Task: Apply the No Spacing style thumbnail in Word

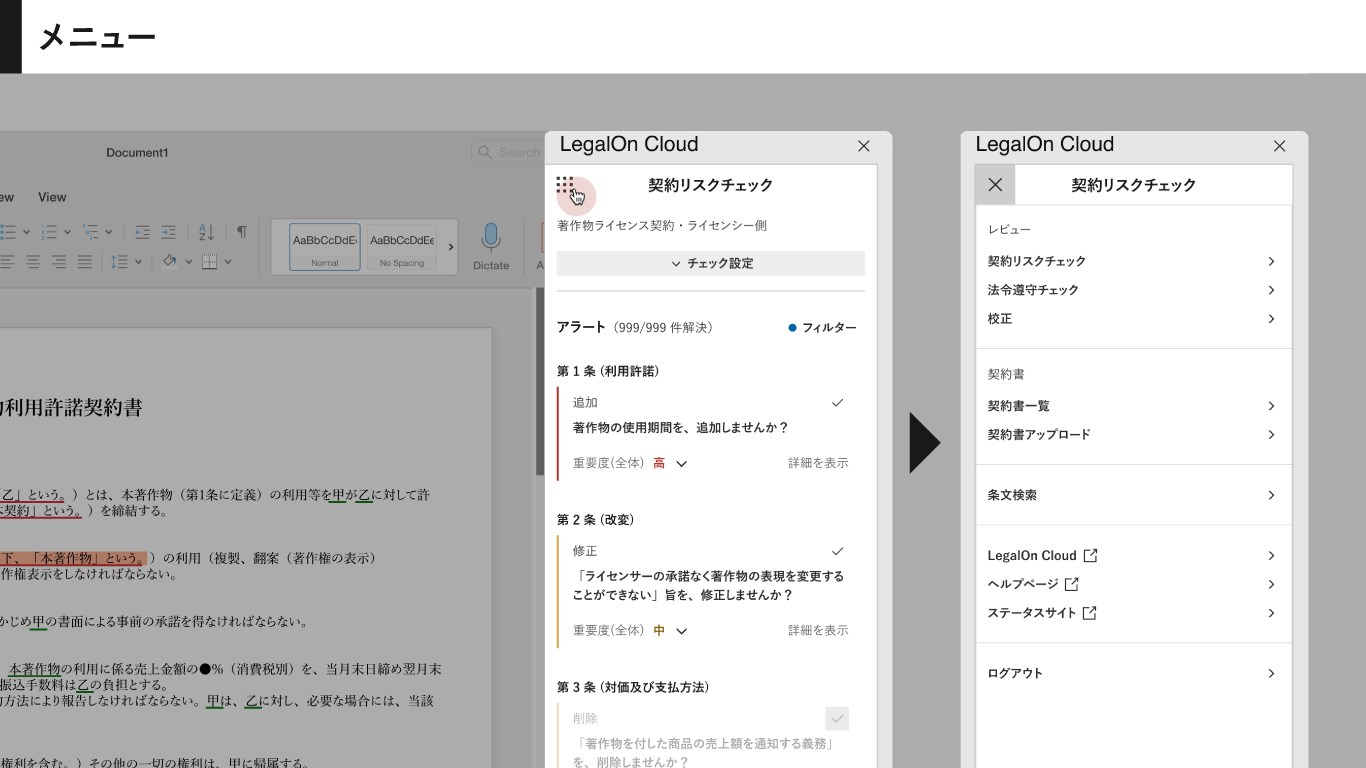Action: click(402, 247)
